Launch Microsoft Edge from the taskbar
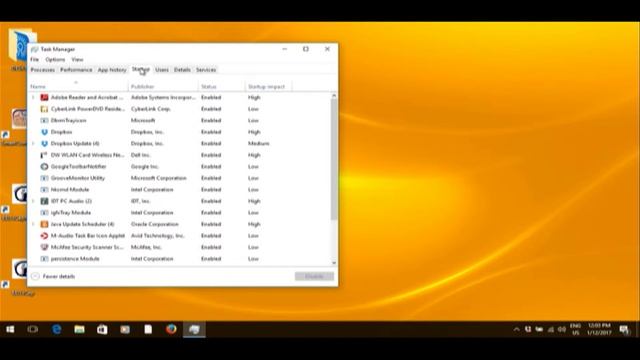The height and width of the screenshot is (360, 640). coord(56,329)
